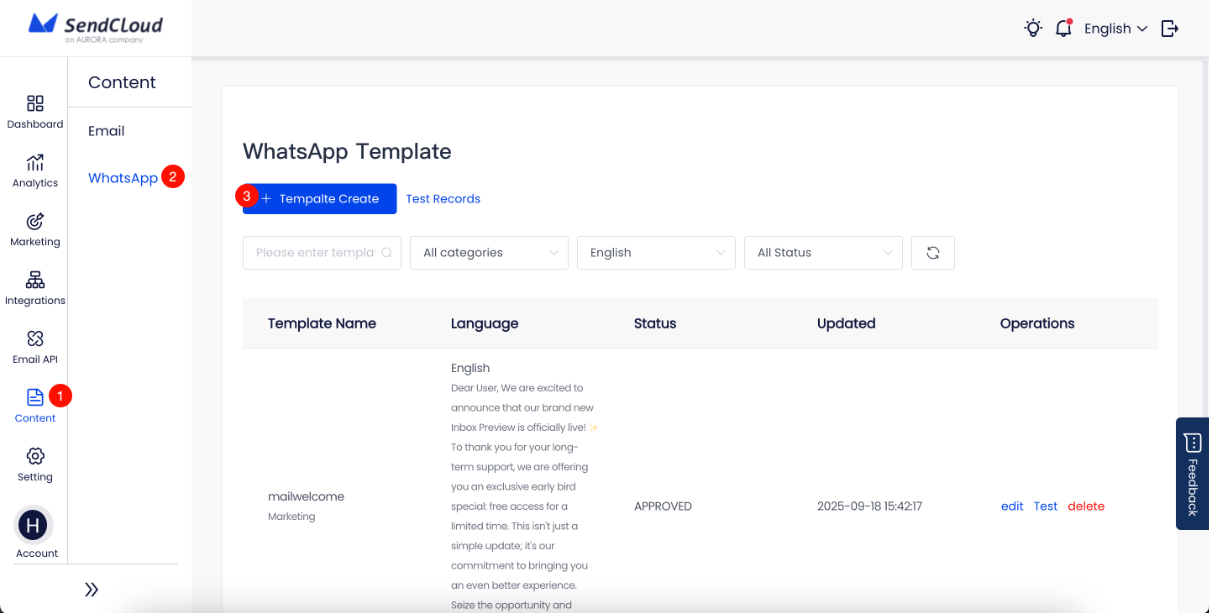Click the search magnifier icon

[387, 253]
